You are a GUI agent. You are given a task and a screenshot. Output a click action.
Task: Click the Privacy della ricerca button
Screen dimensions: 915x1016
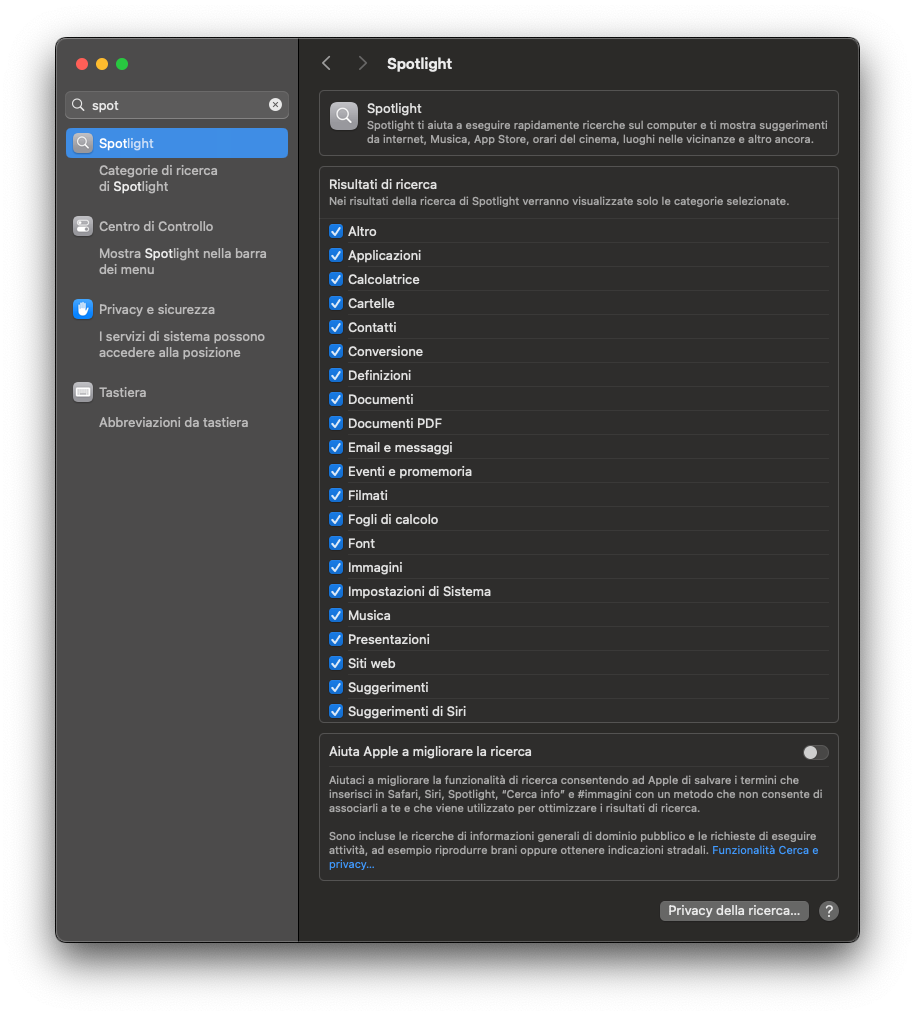[734, 910]
